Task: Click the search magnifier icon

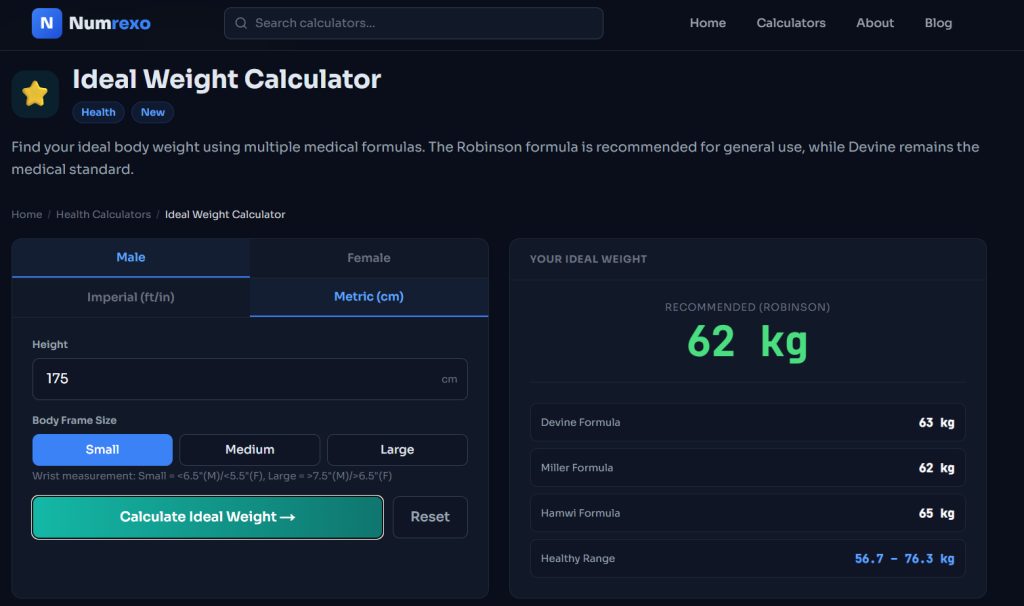Action: coord(241,24)
